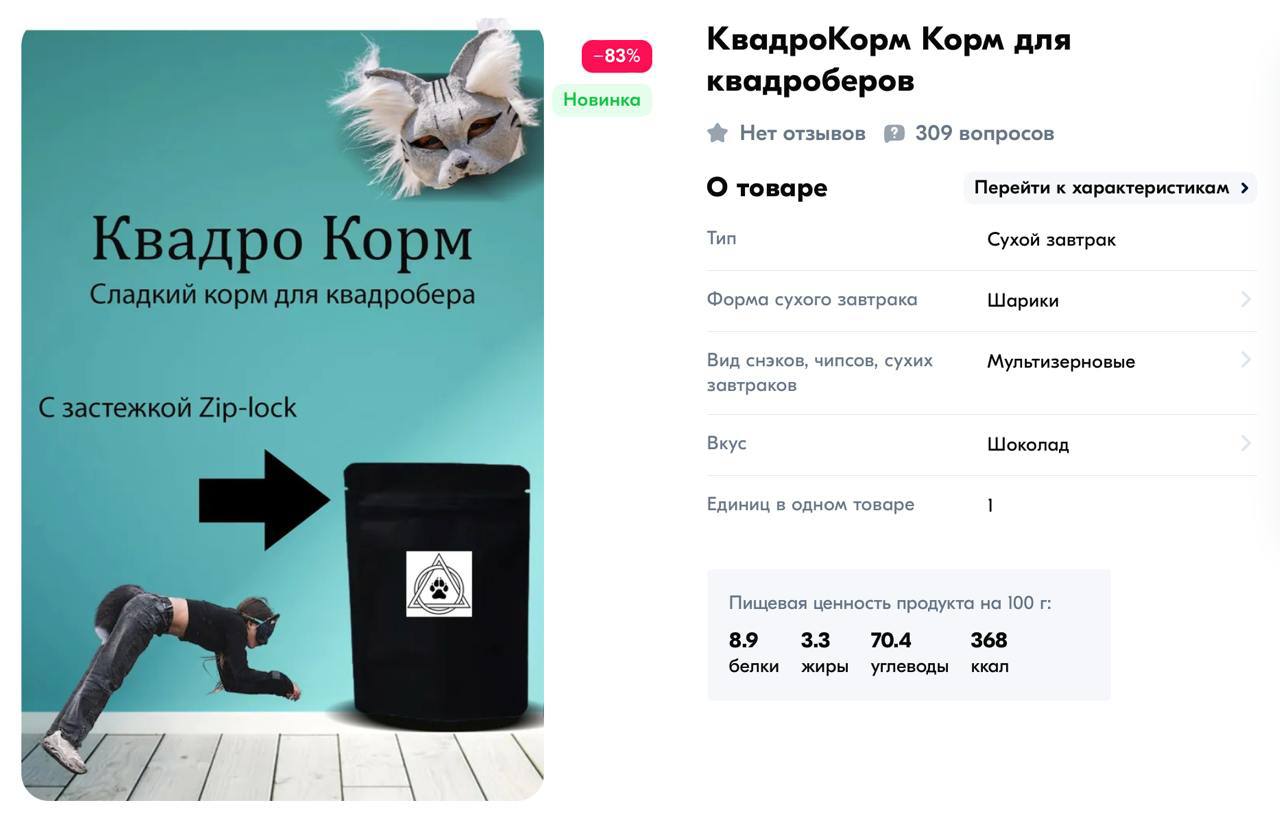Open the Нет отзывов reviews link

(x=802, y=133)
